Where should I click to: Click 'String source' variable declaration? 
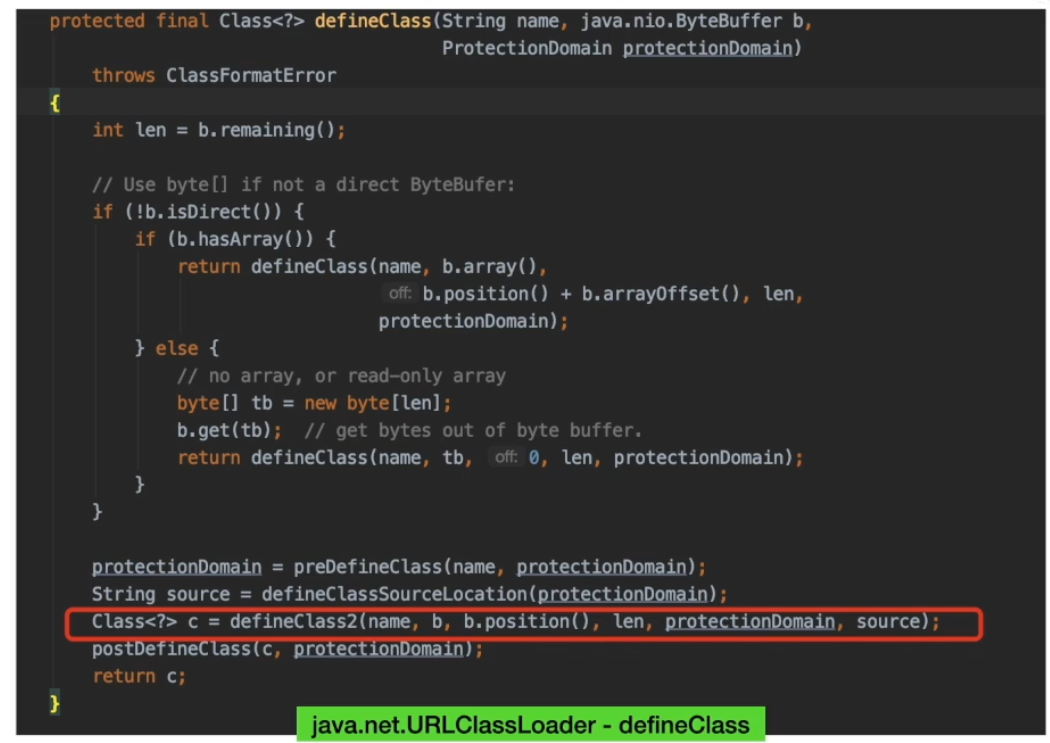tap(161, 594)
